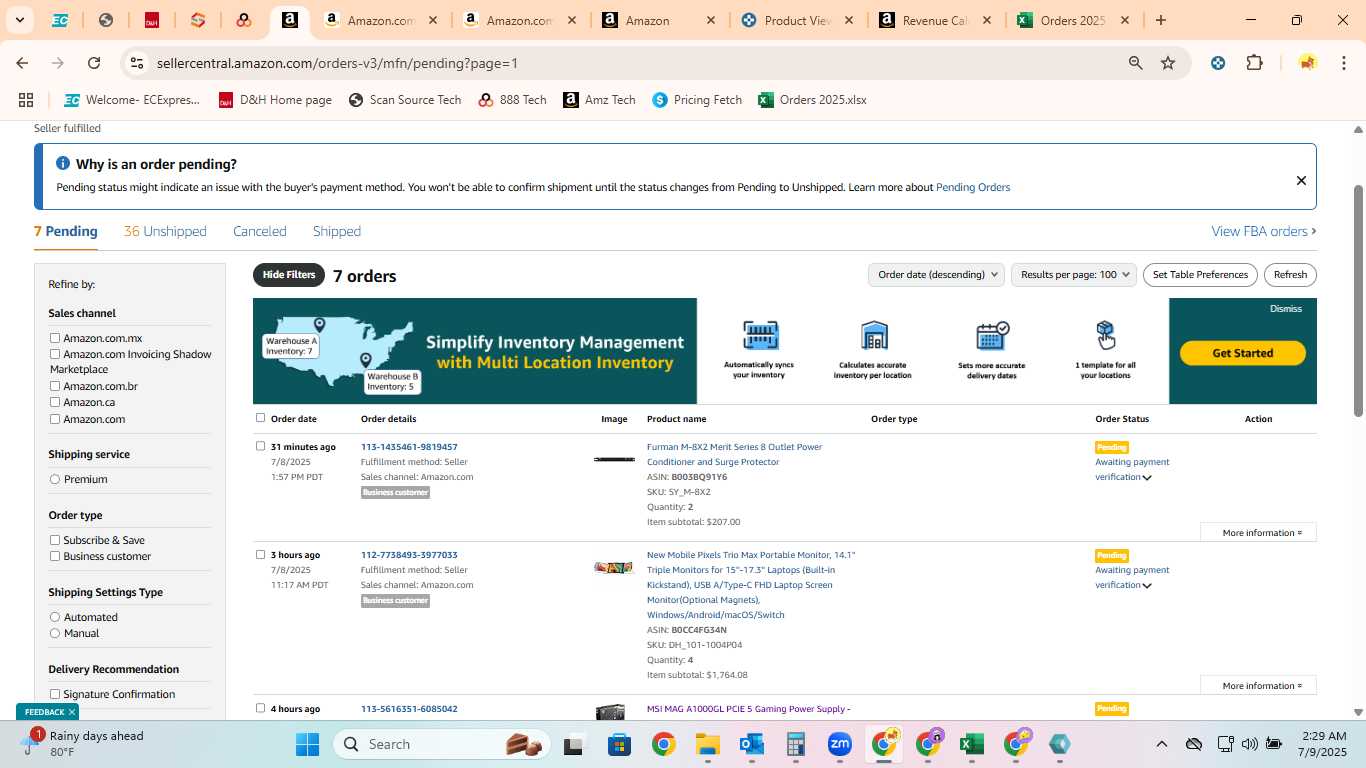Open a new browser tab
Image resolution: width=1366 pixels, height=768 pixels.
1161,20
